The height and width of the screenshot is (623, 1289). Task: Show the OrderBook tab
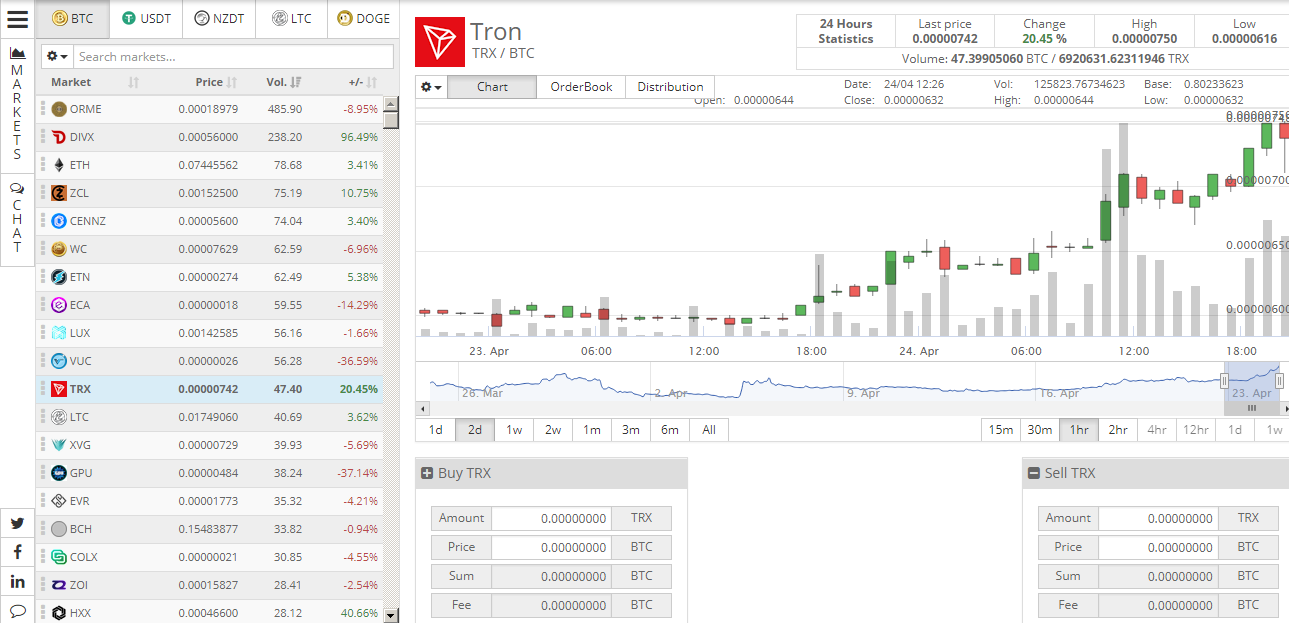pos(581,87)
